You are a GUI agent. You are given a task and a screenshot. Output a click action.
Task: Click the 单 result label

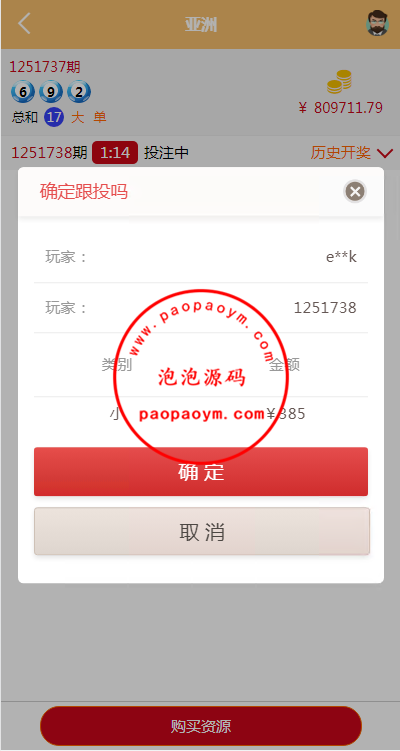pyautogui.click(x=100, y=118)
